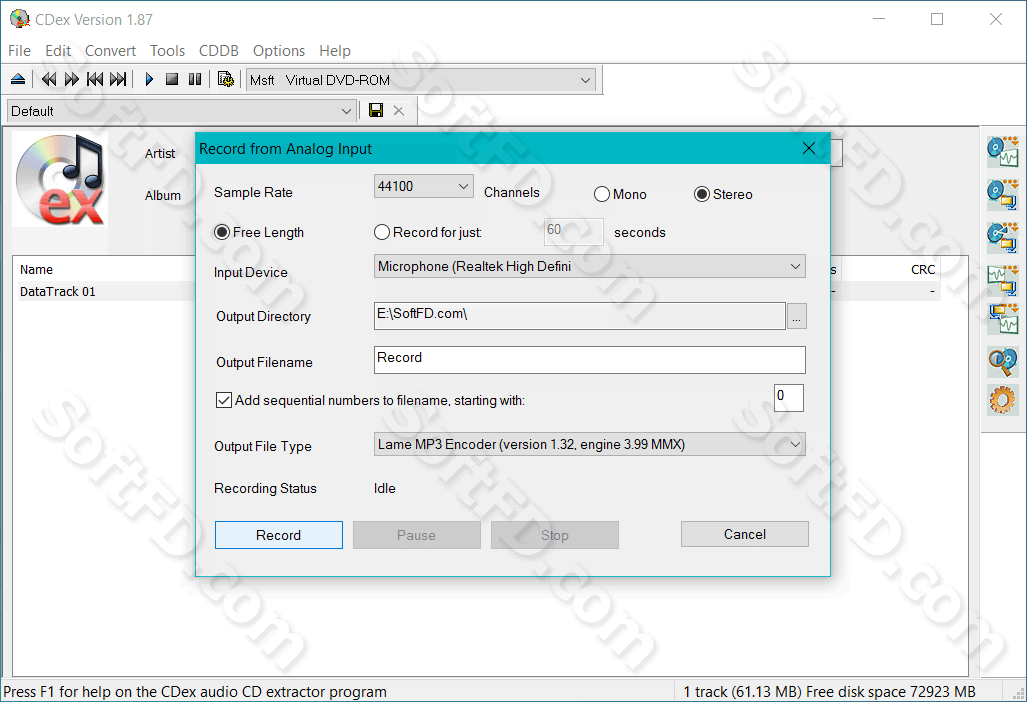Open the Default profile dropdown
The image size is (1027, 702).
[x=181, y=111]
